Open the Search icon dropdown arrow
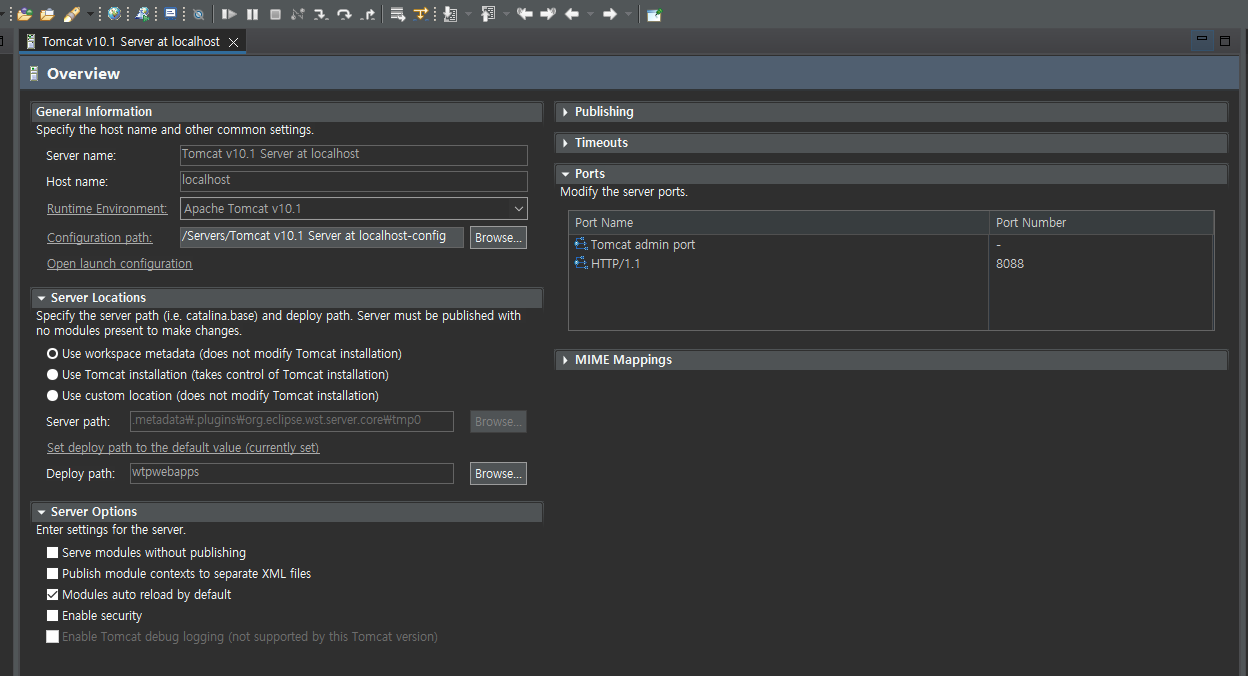The width and height of the screenshot is (1248, 676). click(90, 14)
